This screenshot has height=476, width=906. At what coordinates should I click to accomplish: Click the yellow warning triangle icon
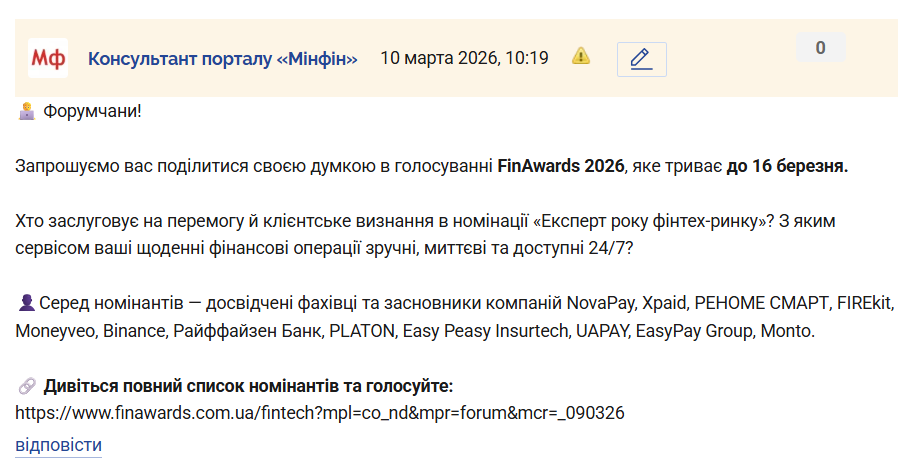[x=581, y=57]
